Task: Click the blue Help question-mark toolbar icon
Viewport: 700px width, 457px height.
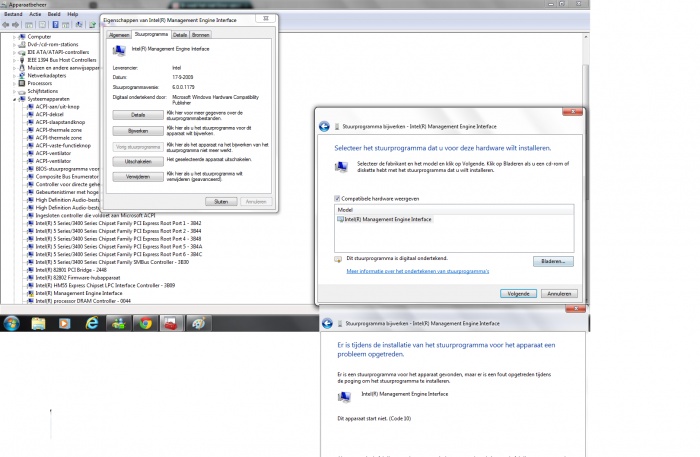Action: (55, 25)
